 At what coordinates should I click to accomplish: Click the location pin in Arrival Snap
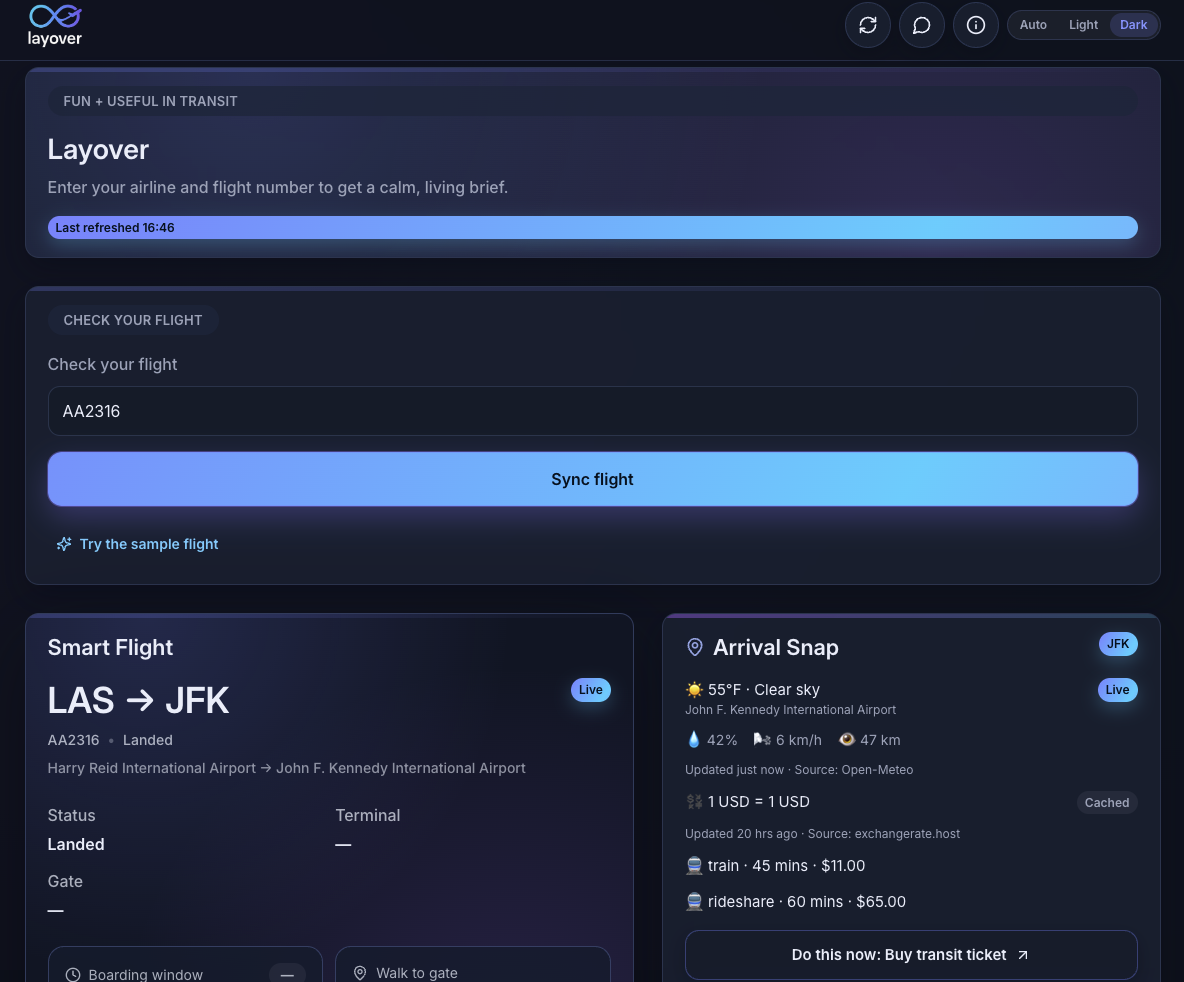click(695, 647)
